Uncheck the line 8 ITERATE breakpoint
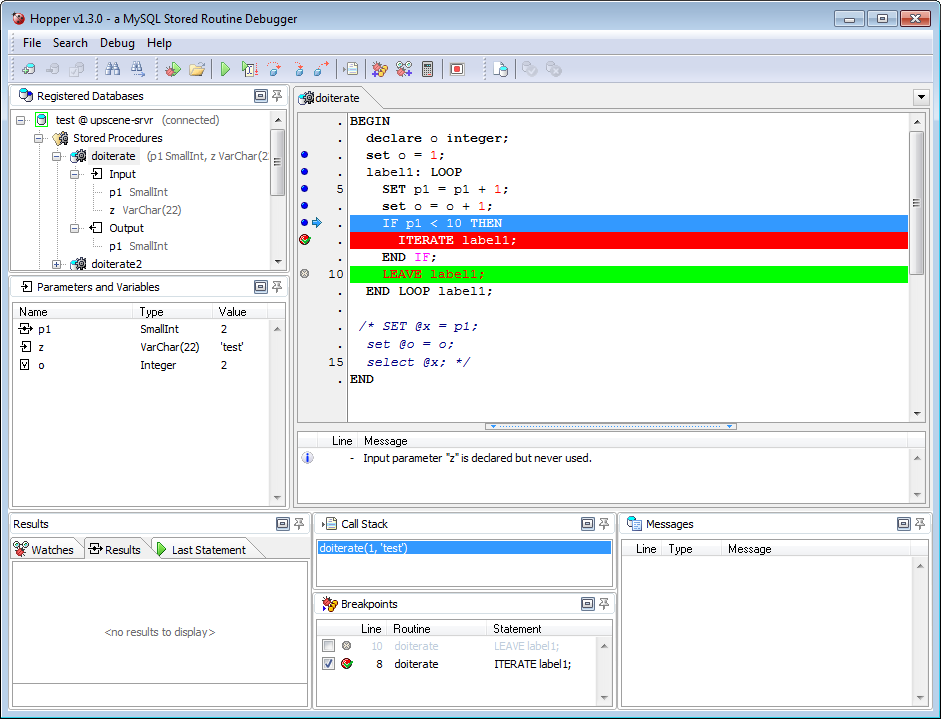Viewport: 941px width, 719px height. [x=328, y=664]
